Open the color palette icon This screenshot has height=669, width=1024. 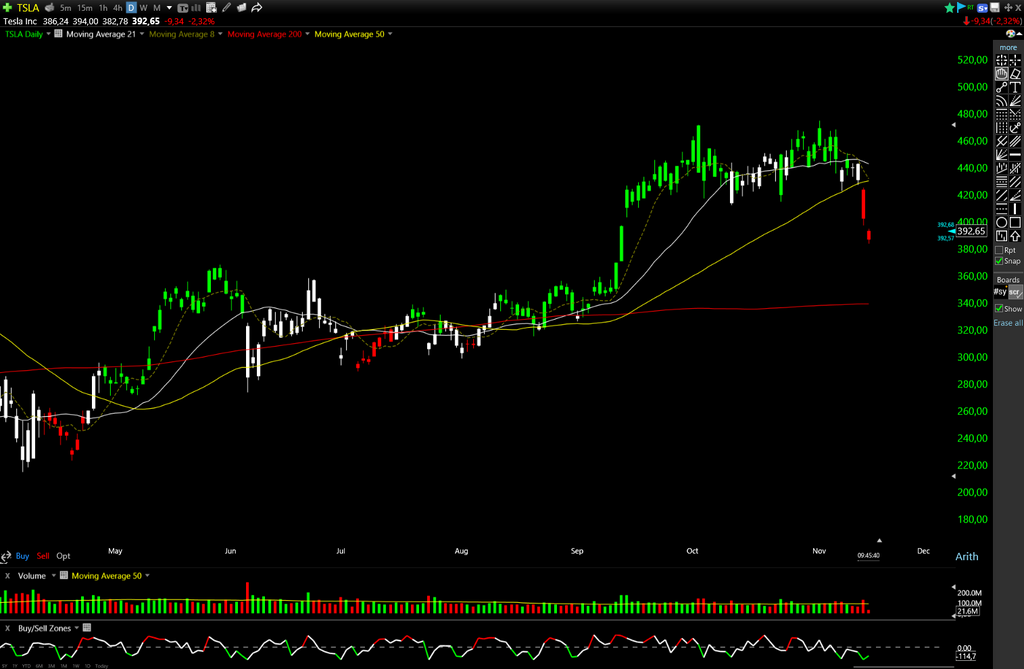pos(1010,34)
